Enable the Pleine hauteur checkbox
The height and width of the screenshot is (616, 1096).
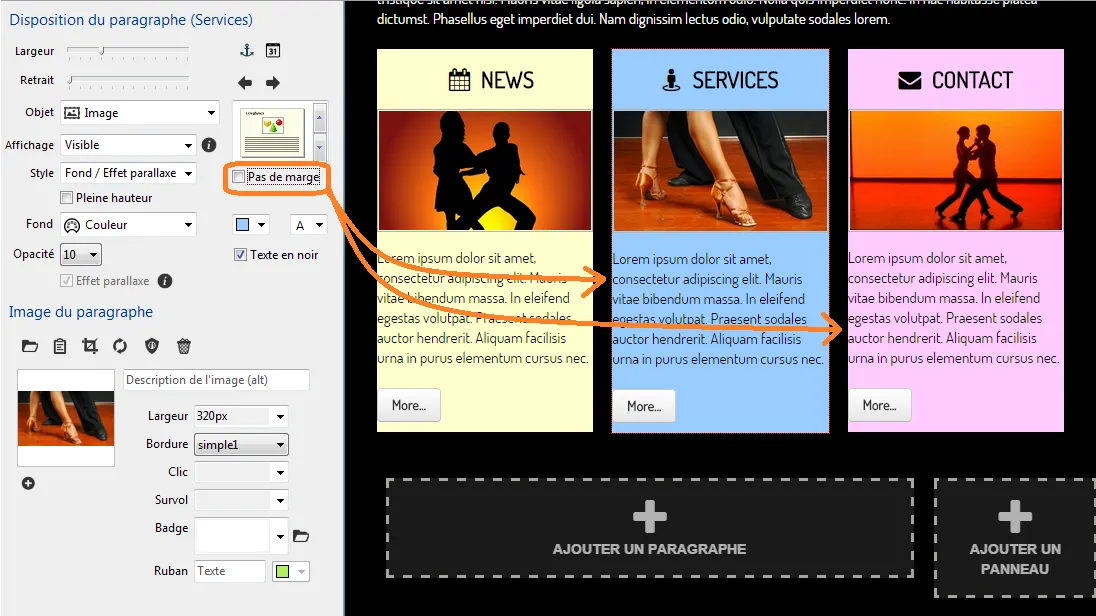tap(66, 198)
